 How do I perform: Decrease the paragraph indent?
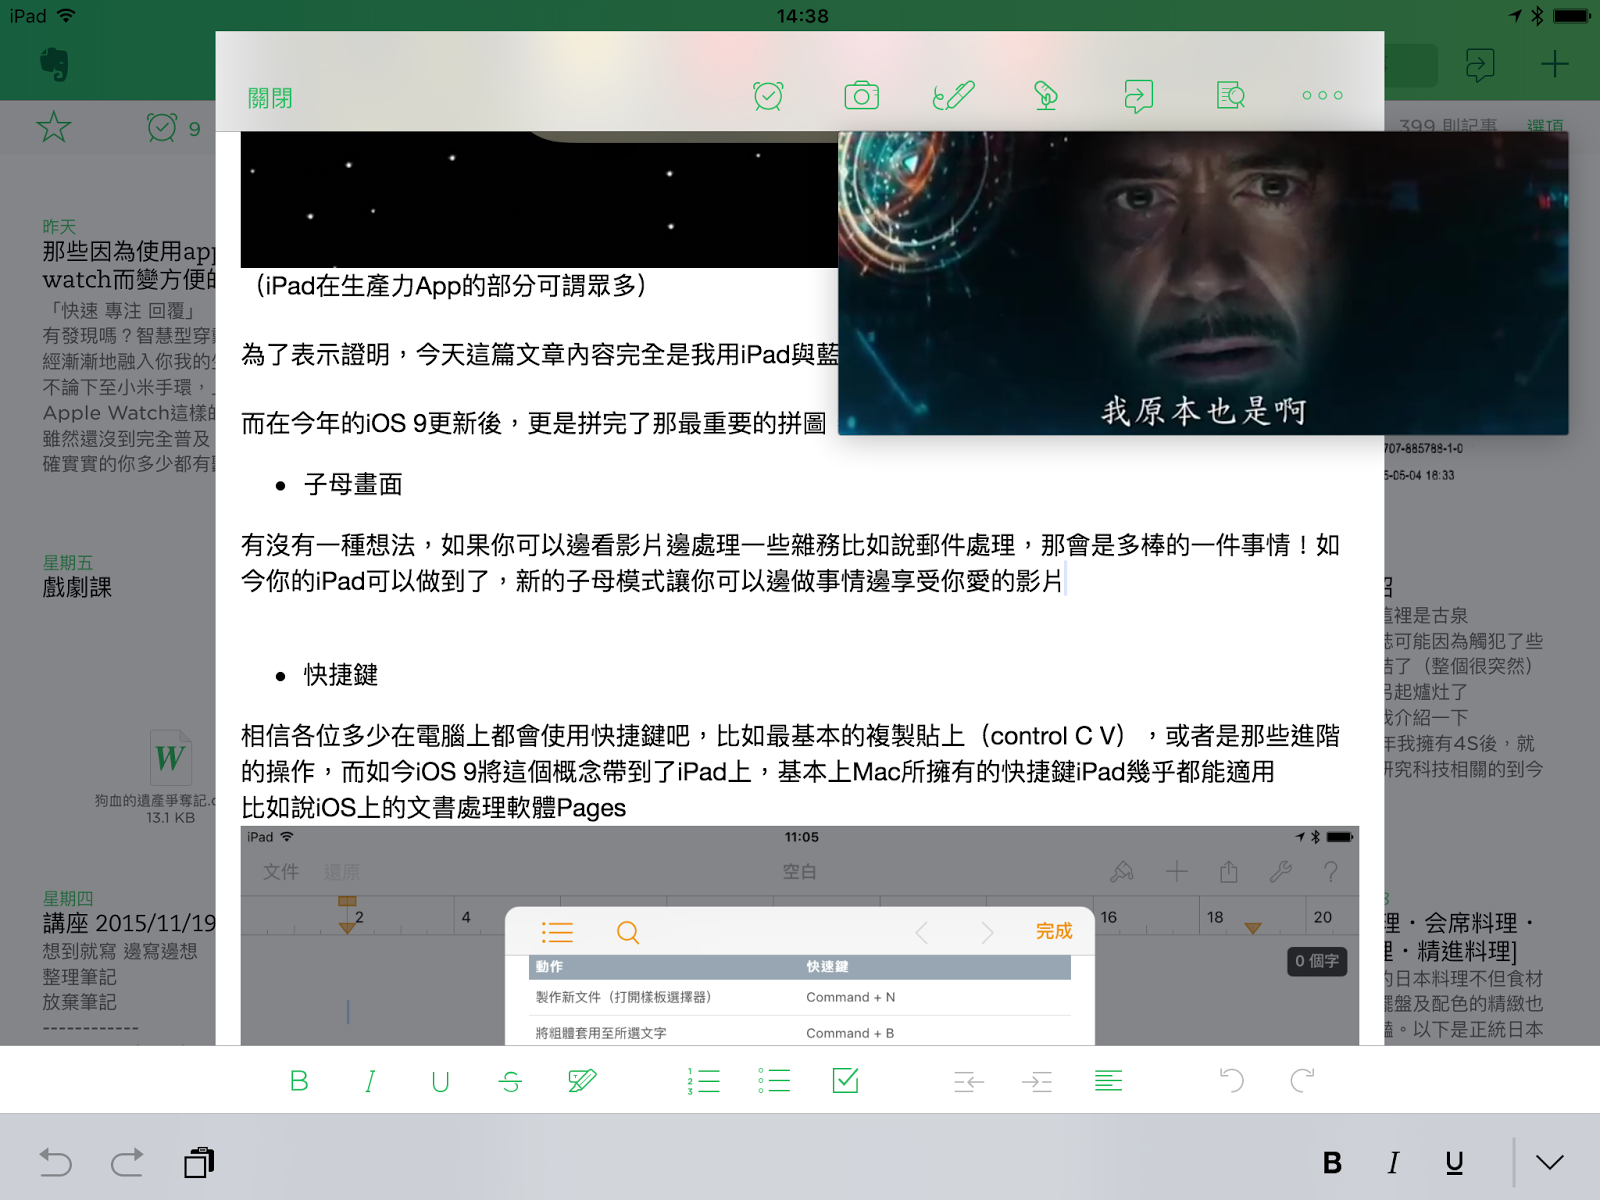pos(968,1081)
